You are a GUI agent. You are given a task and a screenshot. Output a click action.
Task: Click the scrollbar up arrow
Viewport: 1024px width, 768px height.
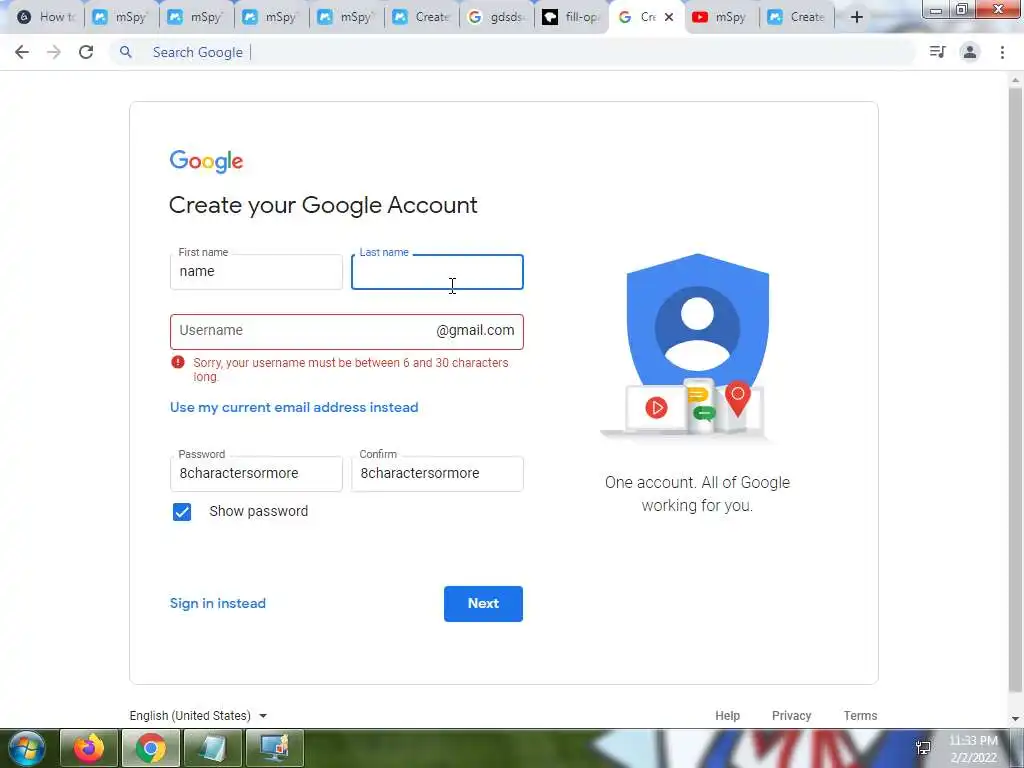click(1016, 80)
